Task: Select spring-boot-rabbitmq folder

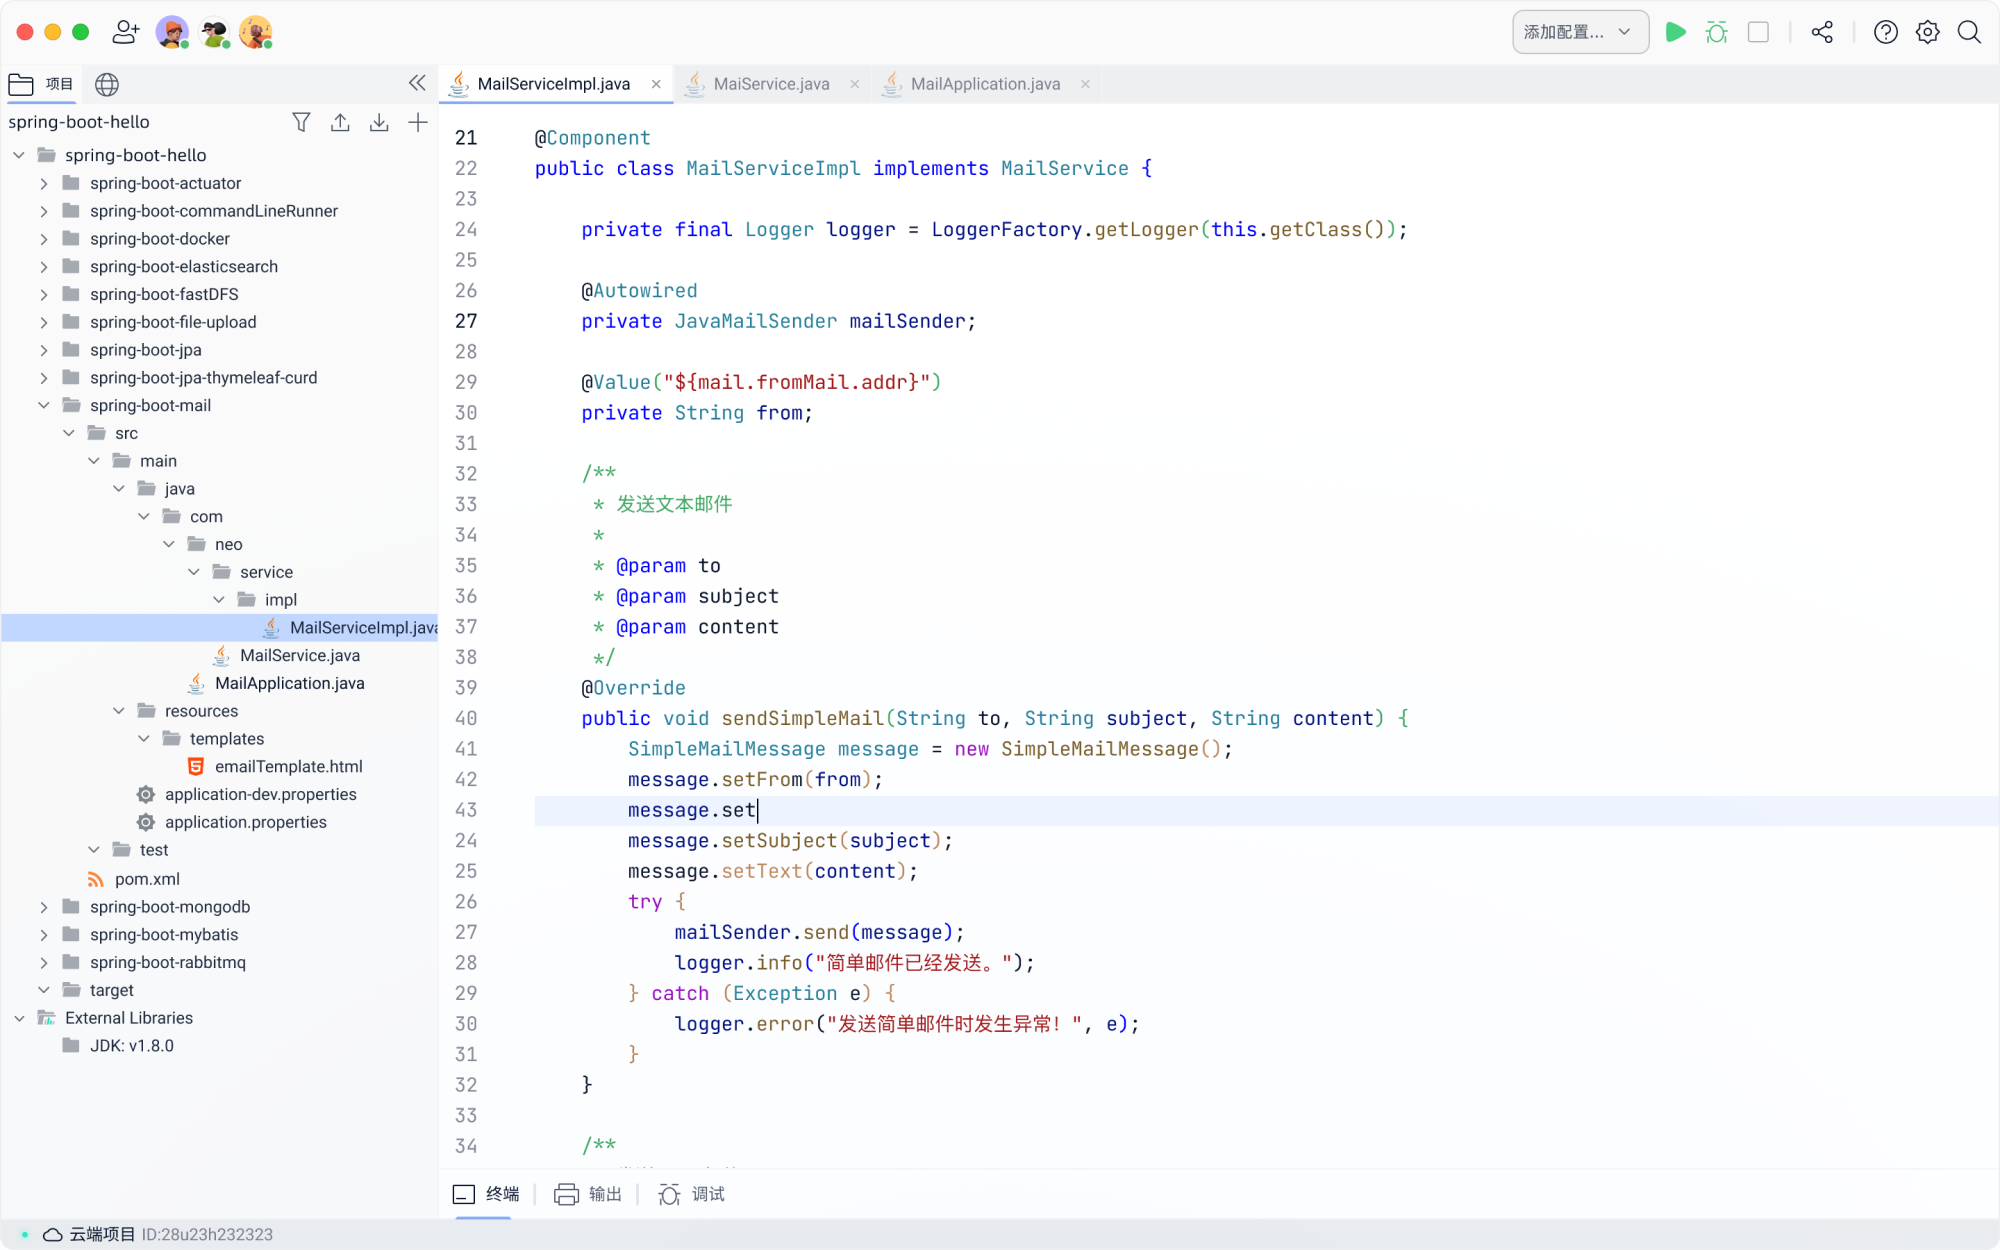Action: coord(168,962)
